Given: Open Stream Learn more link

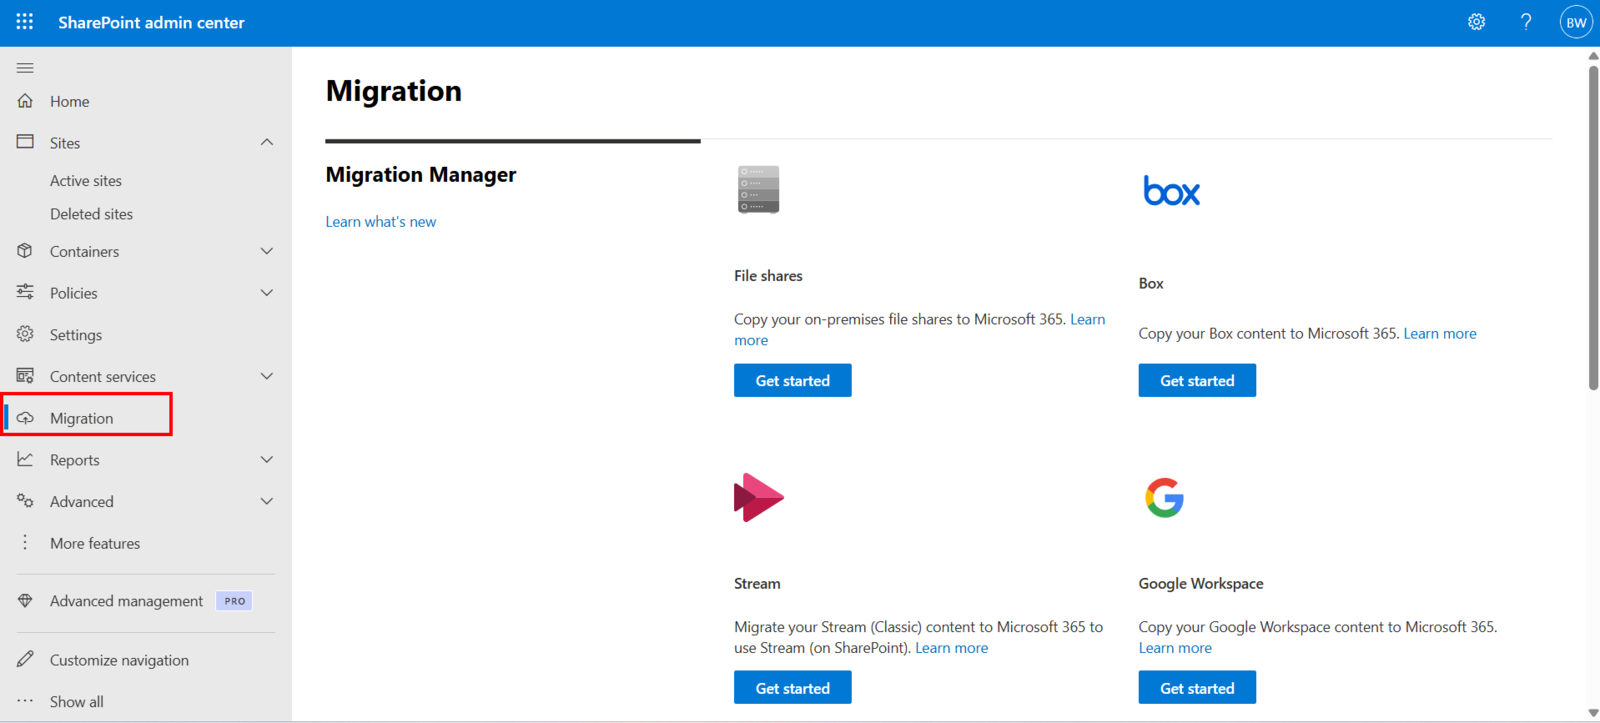Looking at the screenshot, I should pyautogui.click(x=952, y=648).
